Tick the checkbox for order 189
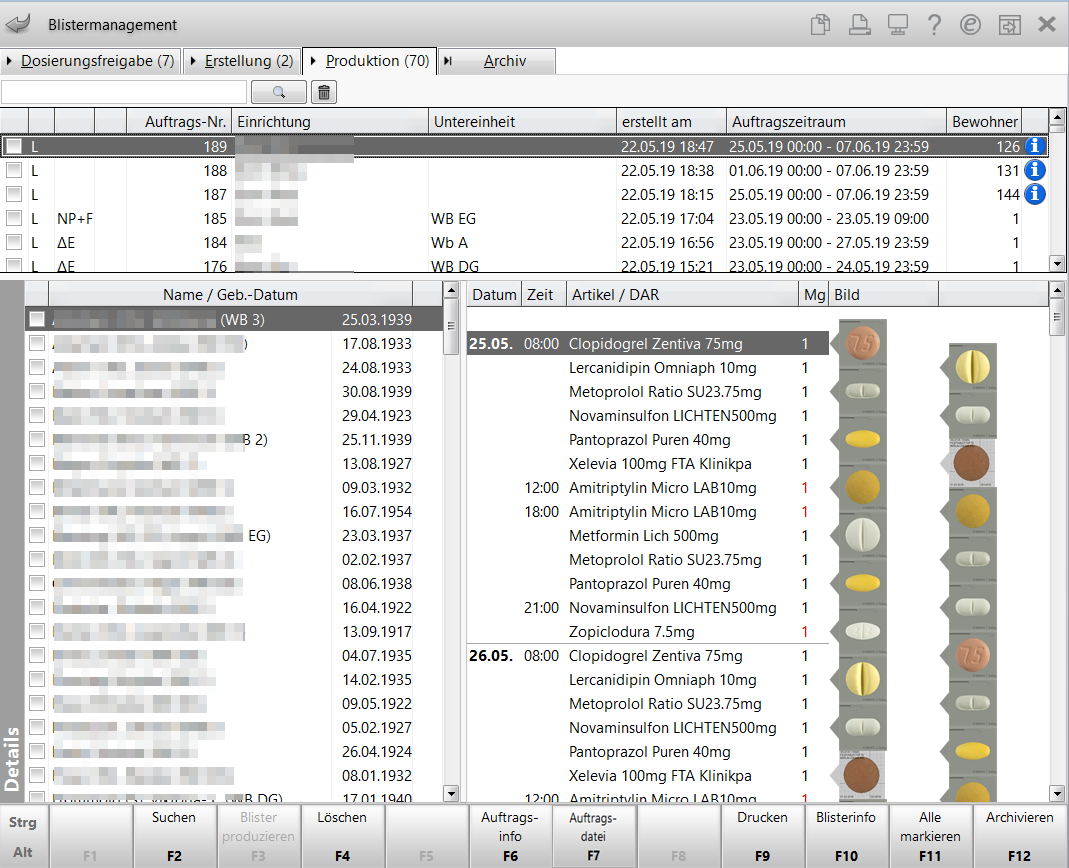 14,146
